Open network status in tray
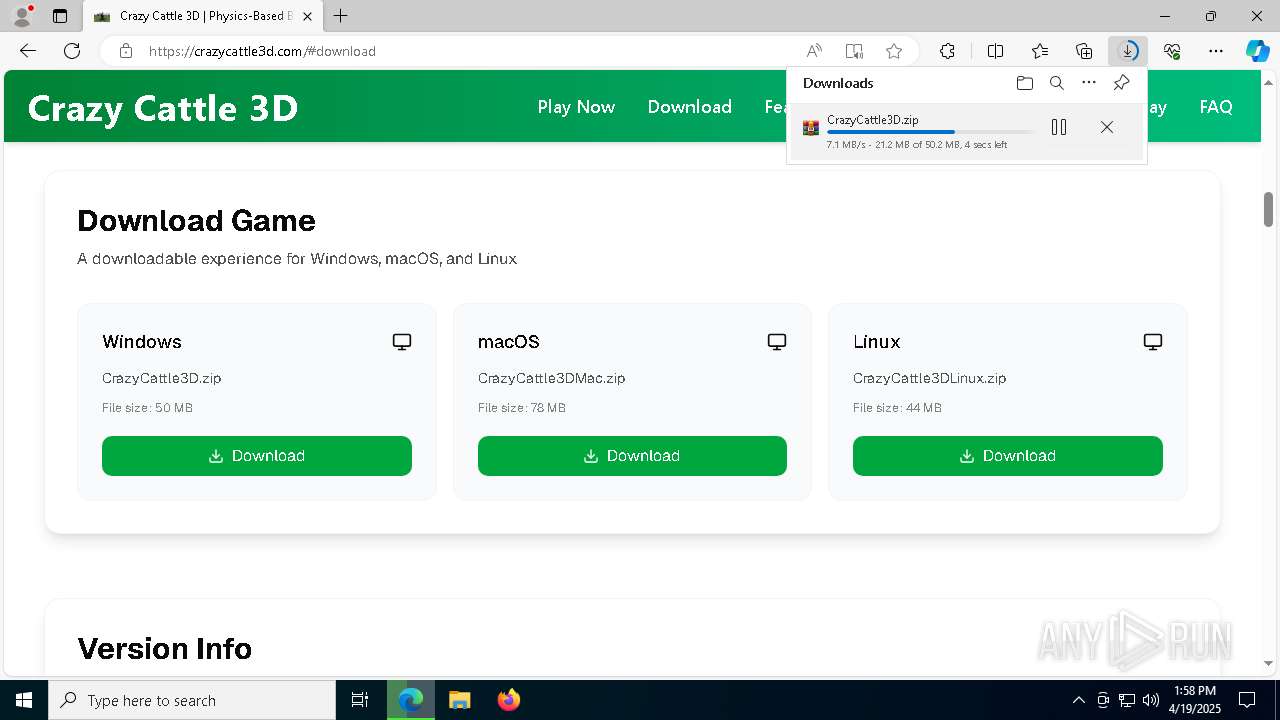The height and width of the screenshot is (720, 1280). tap(1127, 700)
